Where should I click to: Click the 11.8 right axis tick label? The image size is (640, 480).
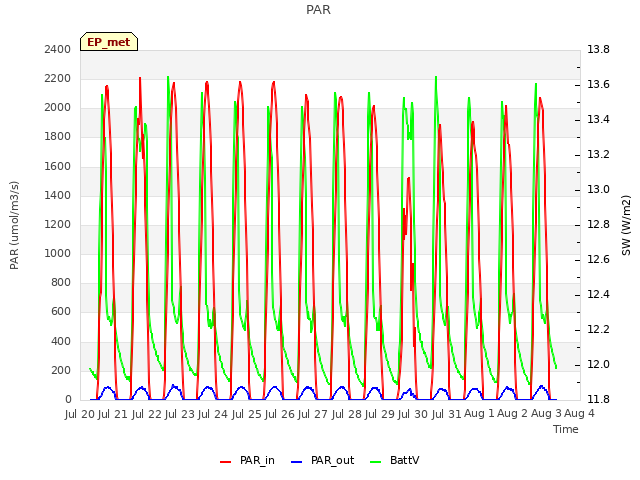(598, 400)
